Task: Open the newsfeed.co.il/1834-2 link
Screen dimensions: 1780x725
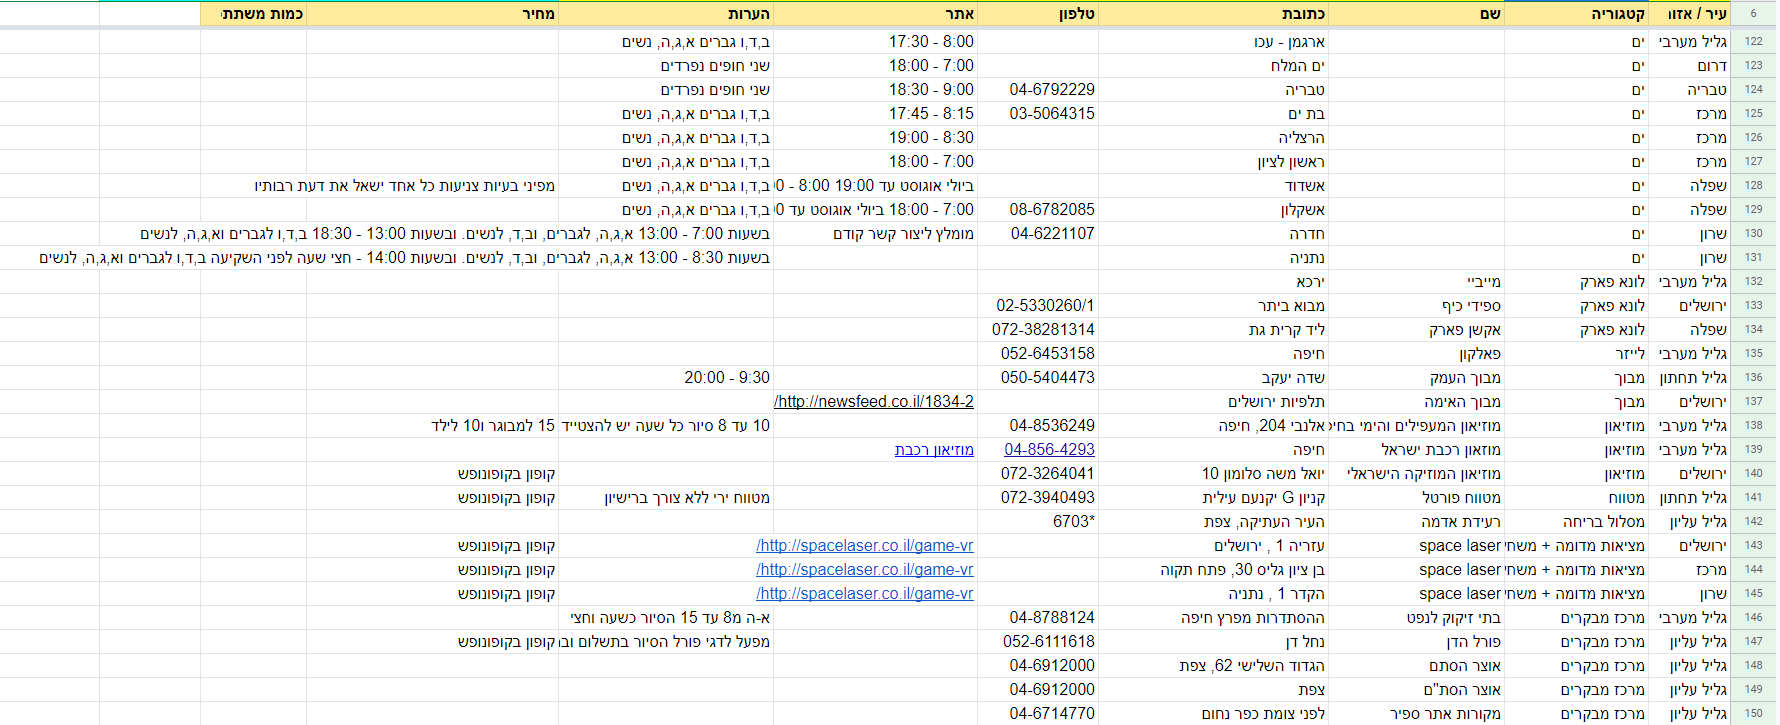Action: [x=874, y=402]
